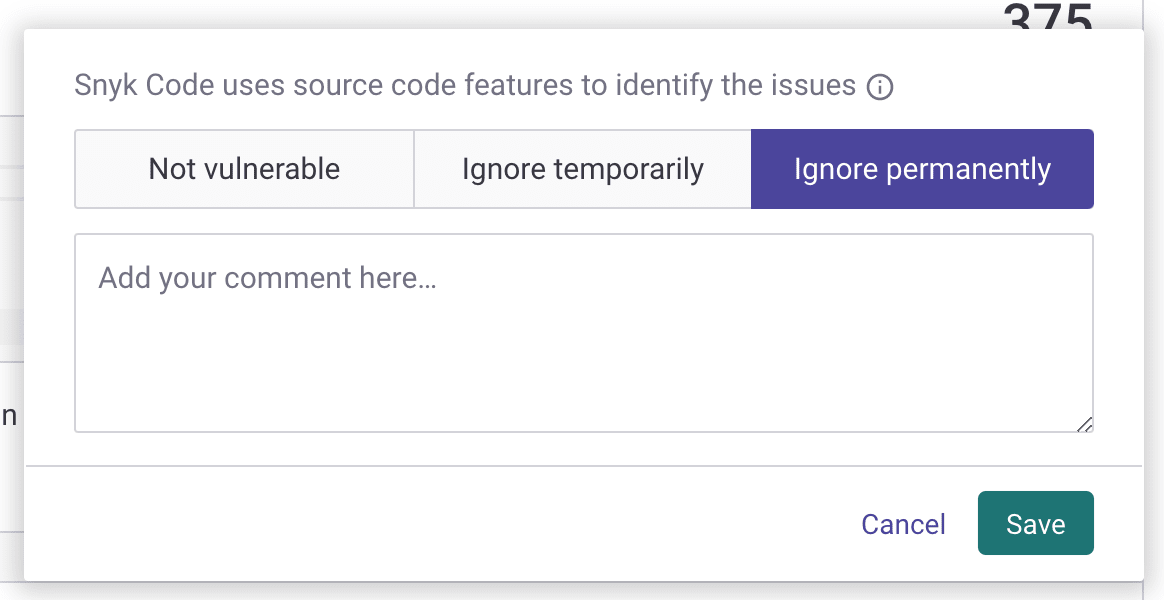Choose Ignore temporarily

click(582, 169)
